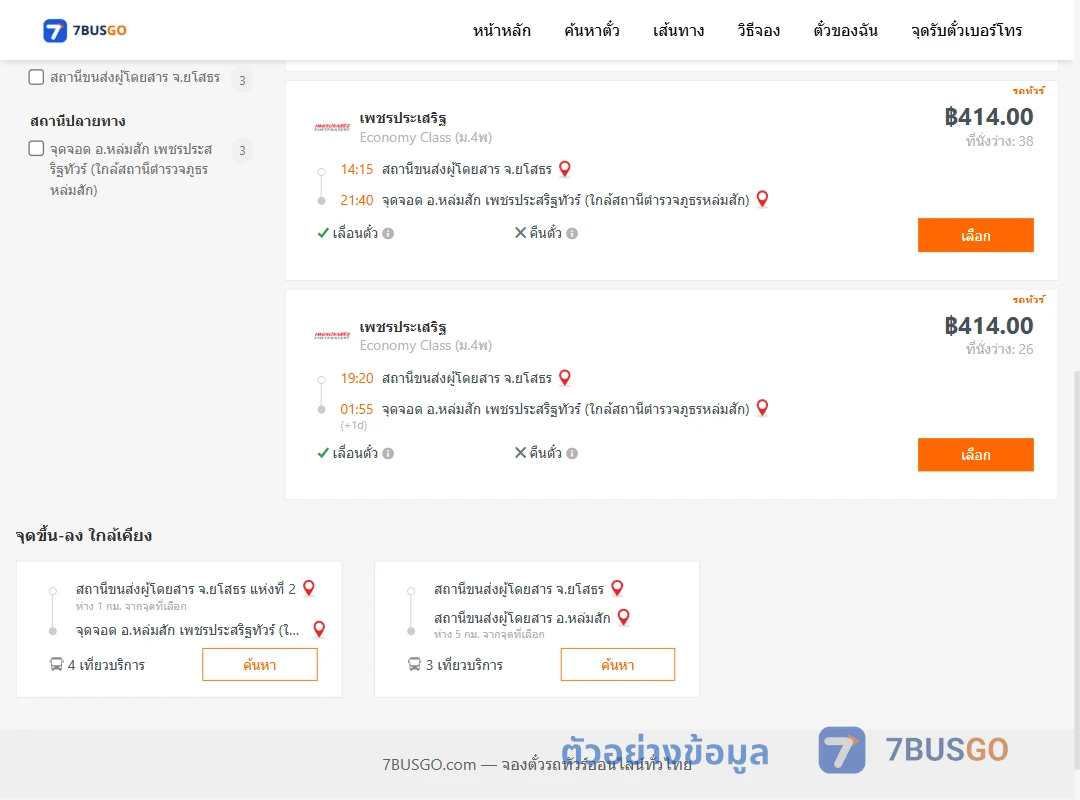Open เส้นทาง menu item
This screenshot has height=800, width=1080.
click(x=678, y=30)
